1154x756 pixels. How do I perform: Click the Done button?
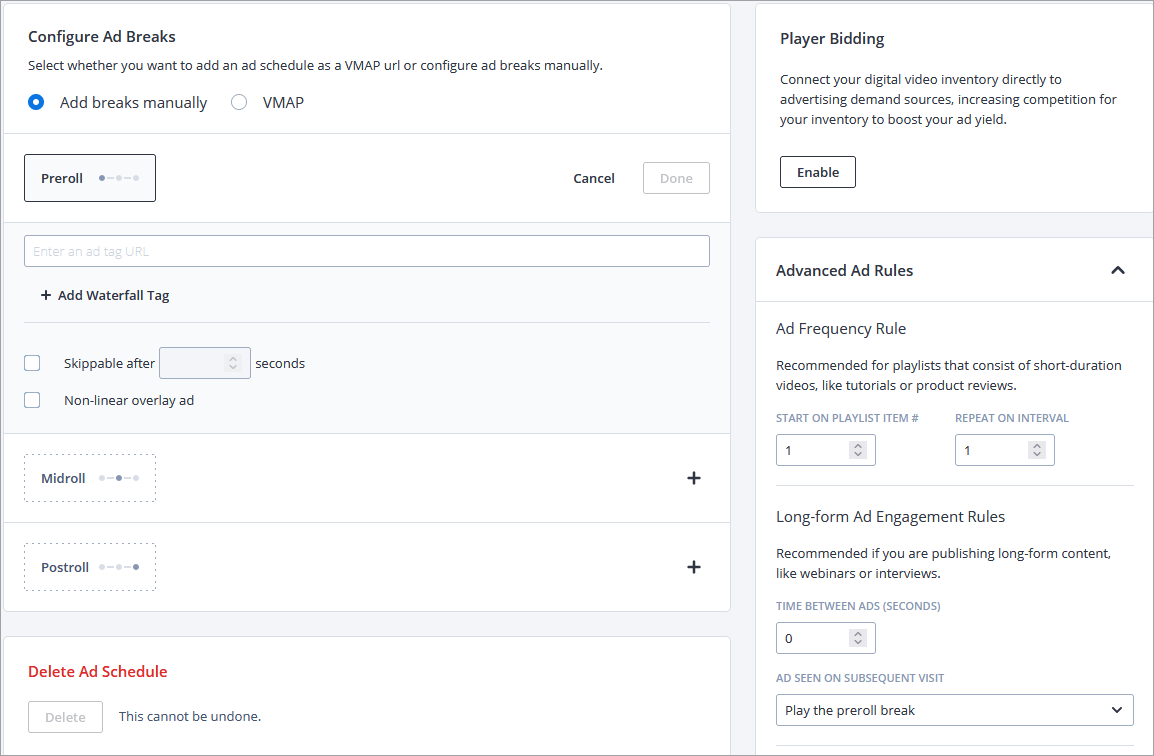pyautogui.click(x=676, y=178)
